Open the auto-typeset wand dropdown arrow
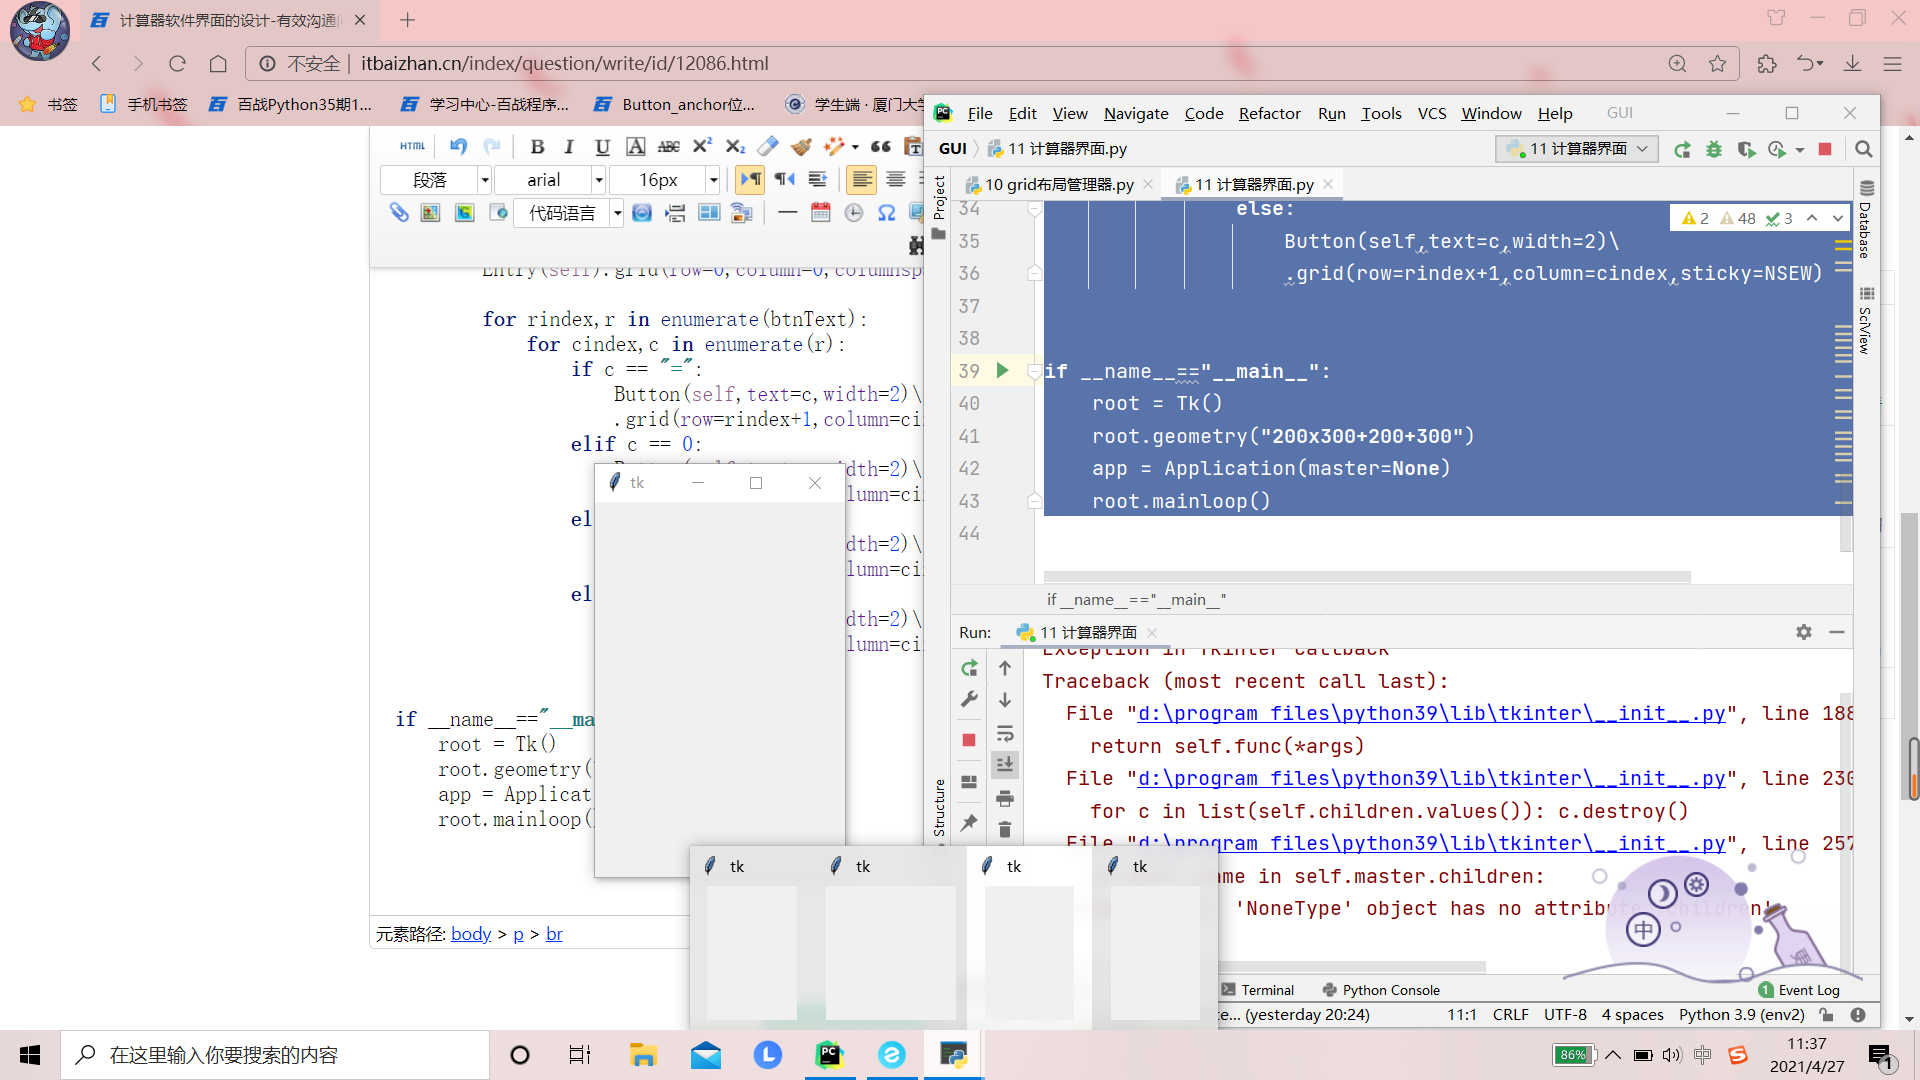The width and height of the screenshot is (1920, 1080). tap(855, 147)
